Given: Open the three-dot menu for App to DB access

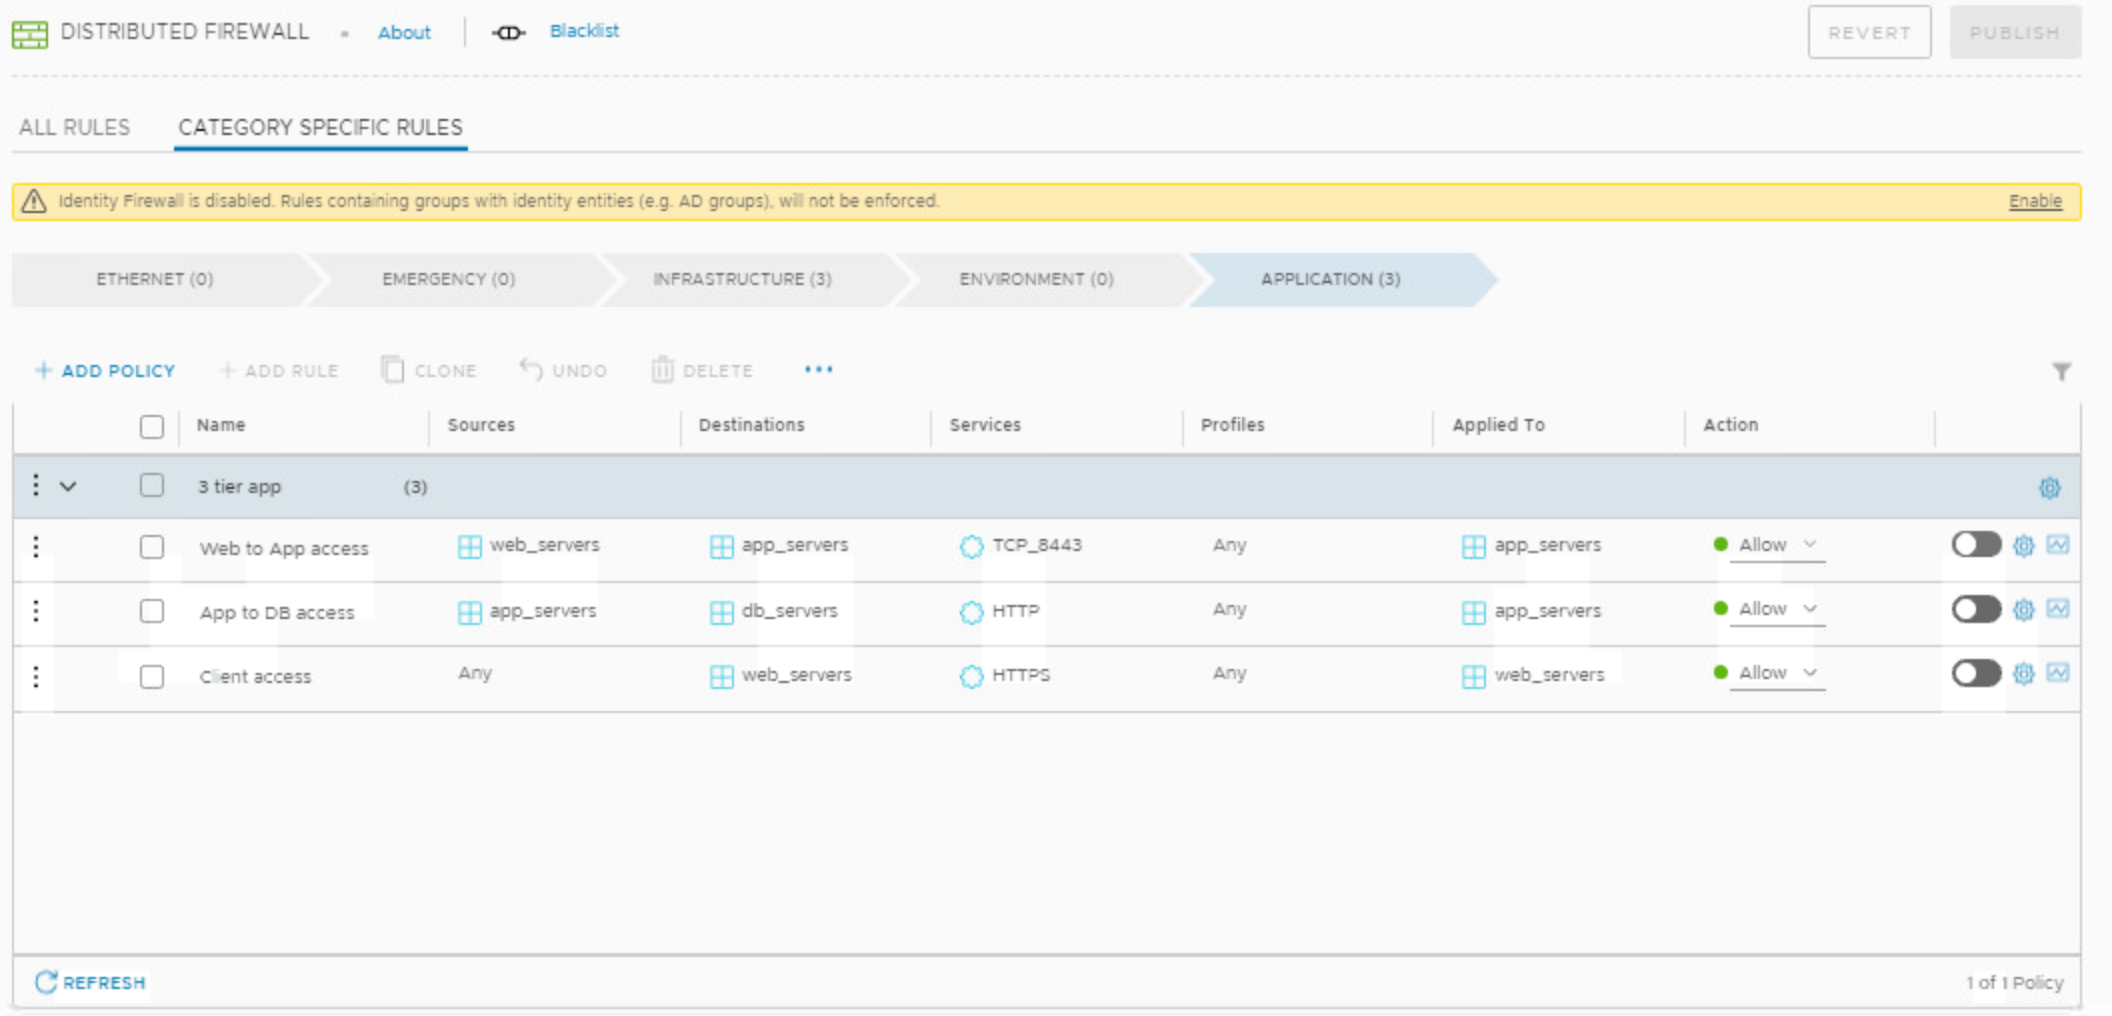Looking at the screenshot, I should (x=36, y=611).
